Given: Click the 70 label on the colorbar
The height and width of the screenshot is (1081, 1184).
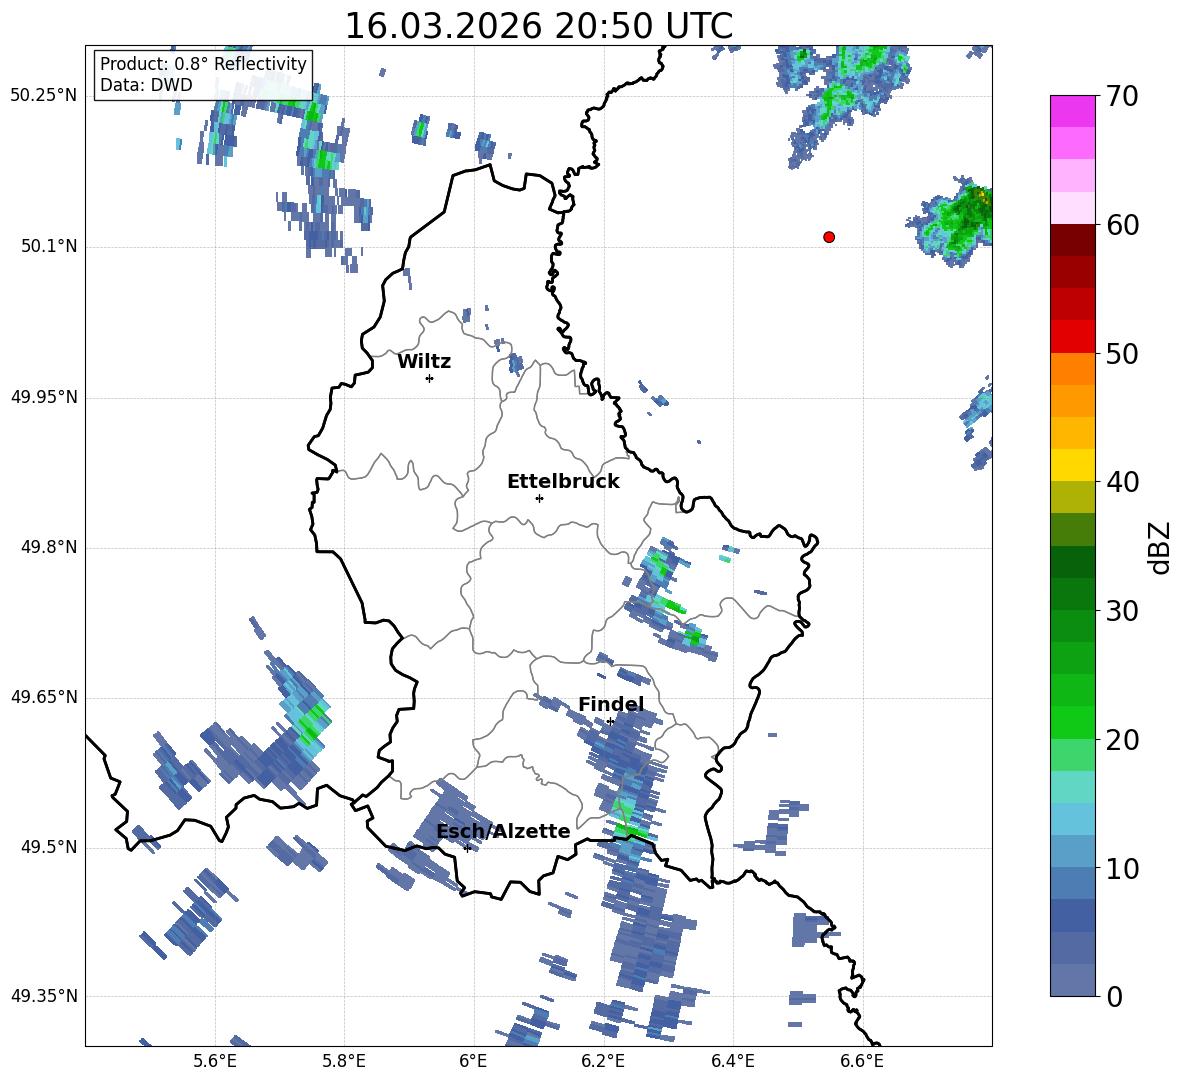Looking at the screenshot, I should [1122, 97].
